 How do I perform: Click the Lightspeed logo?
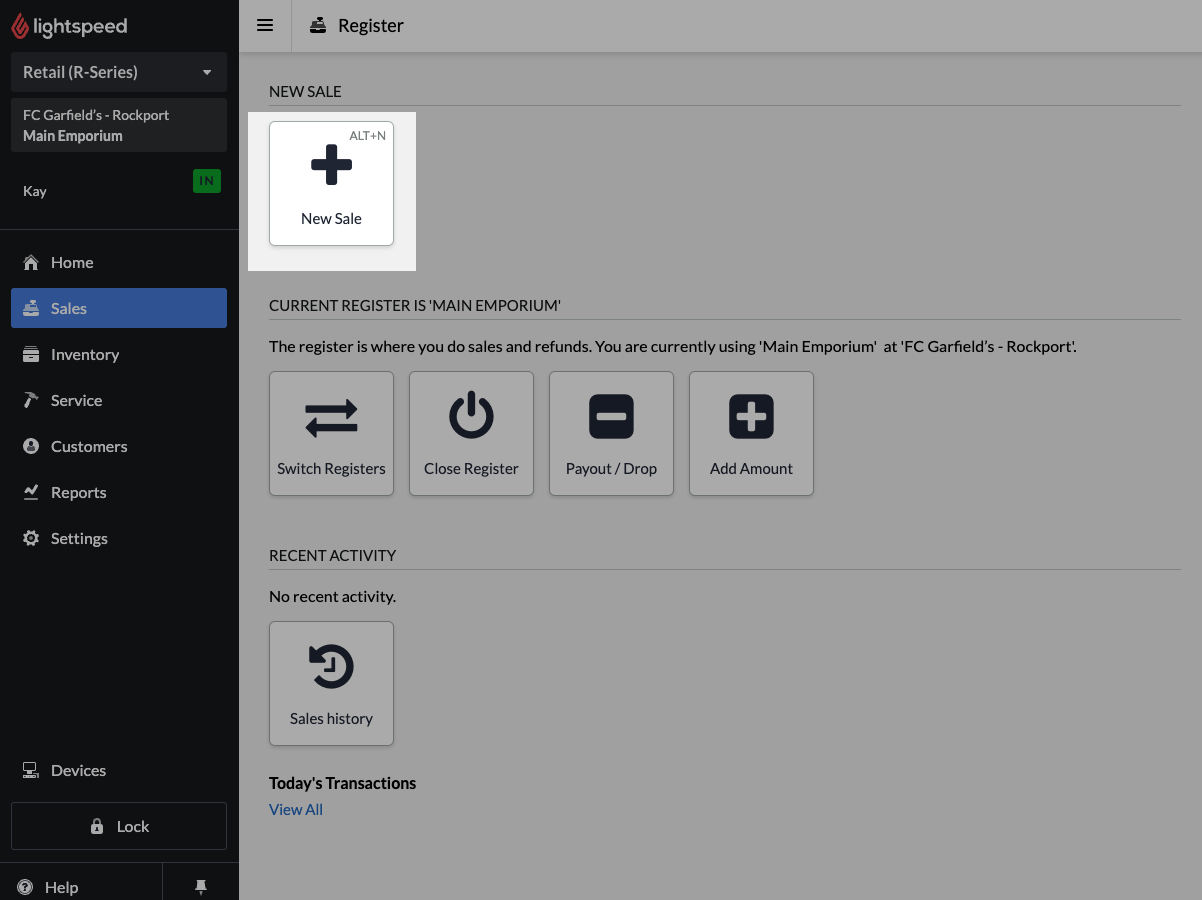[69, 26]
